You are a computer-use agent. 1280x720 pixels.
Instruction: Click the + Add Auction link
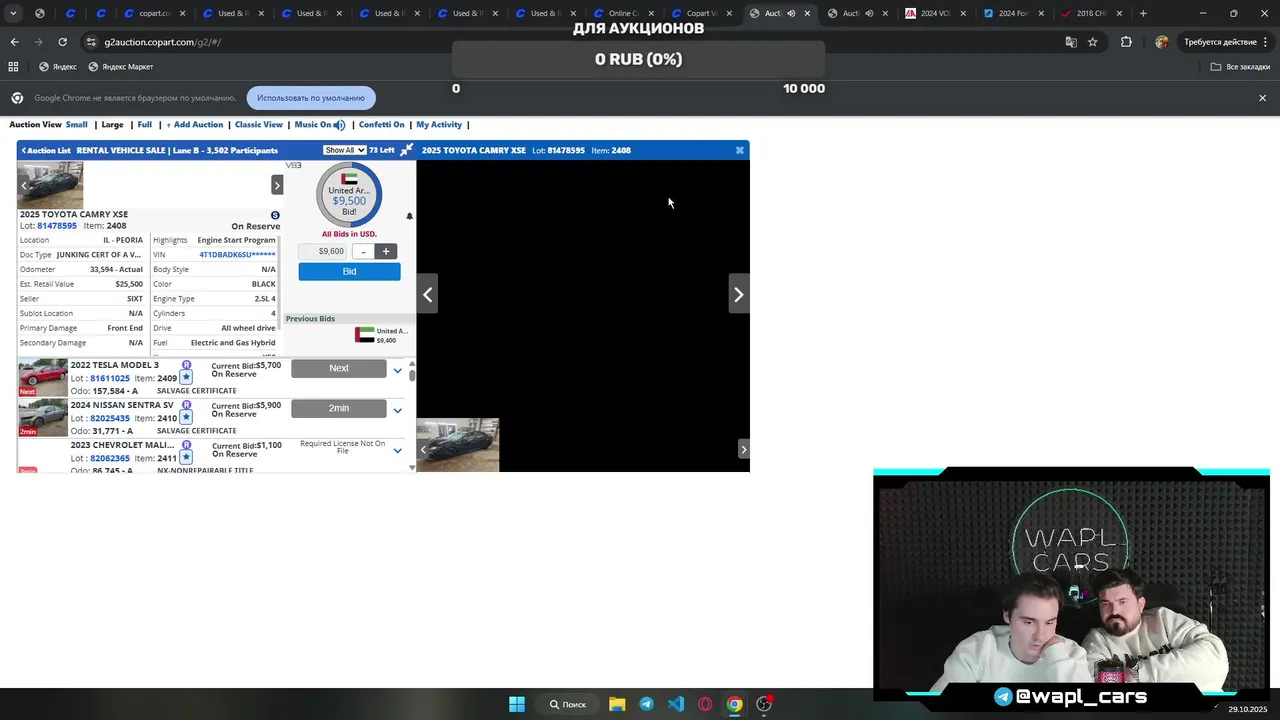(194, 125)
